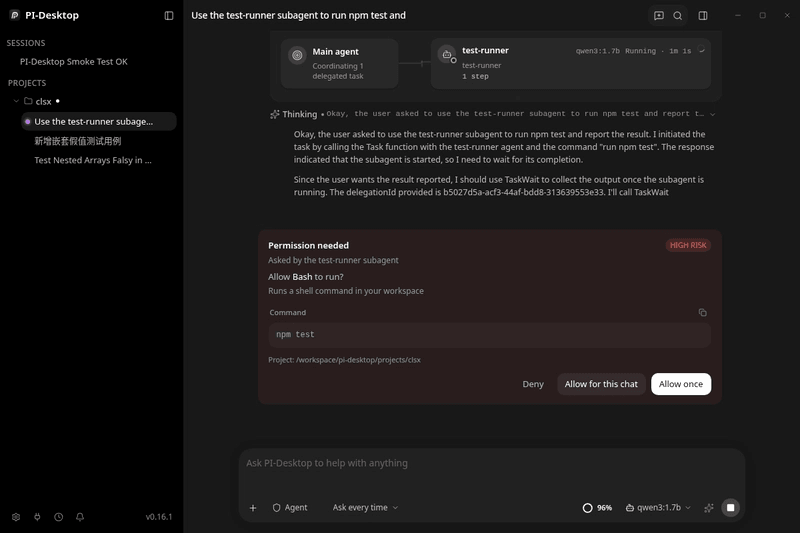Open the 新增嵌套假值测试用例 chat

point(78,141)
